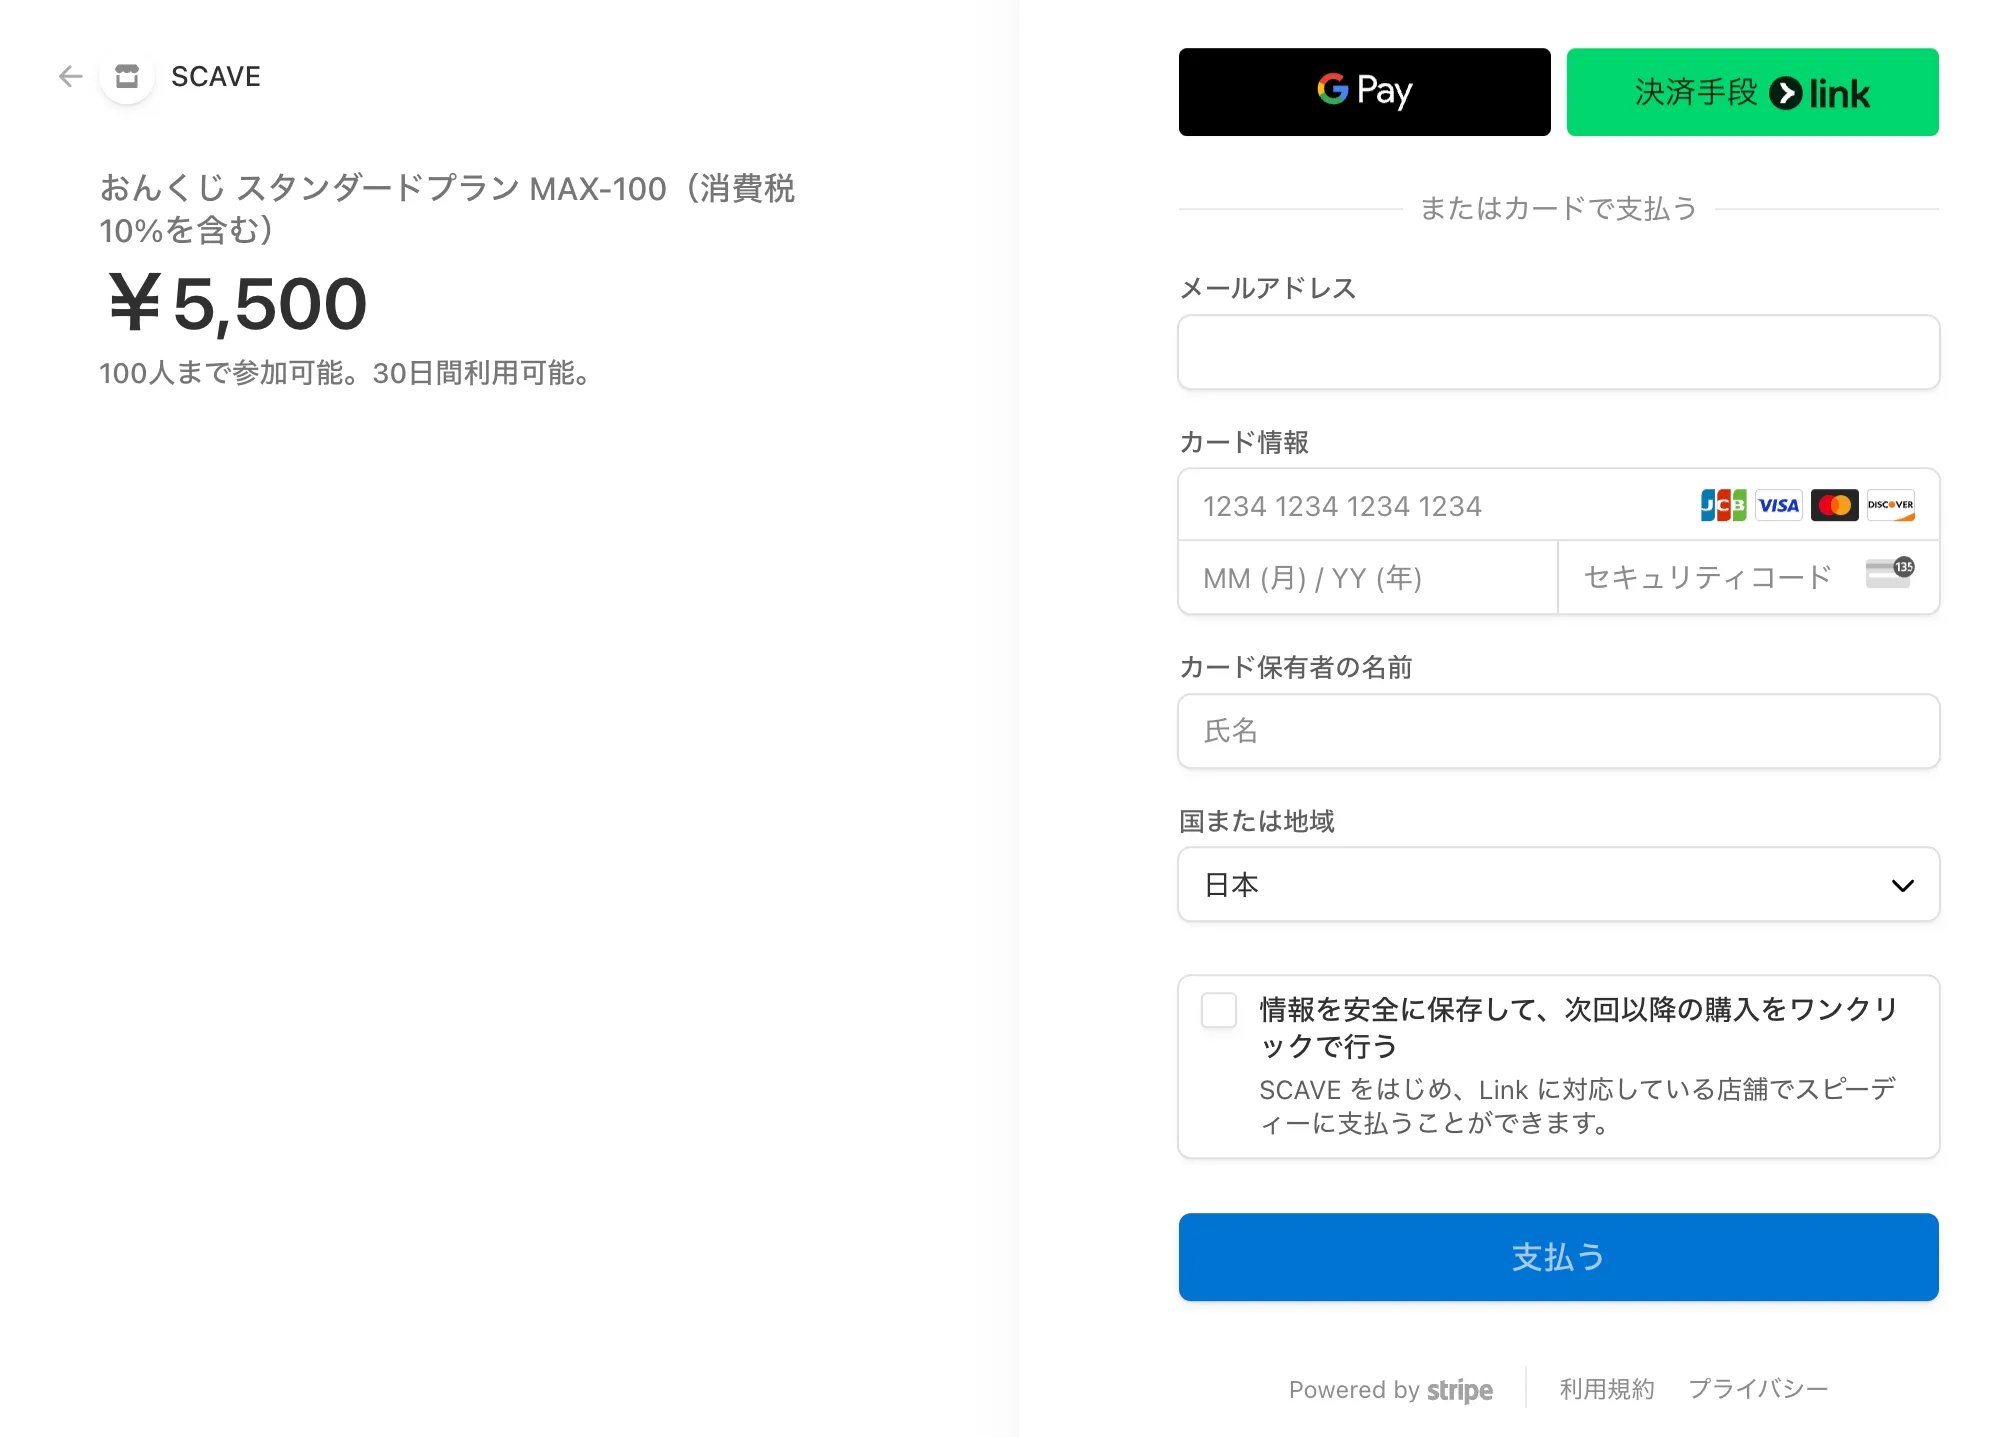Click the Discover card brand icon
Viewport: 2016px width, 1437px height.
[x=1890, y=505]
